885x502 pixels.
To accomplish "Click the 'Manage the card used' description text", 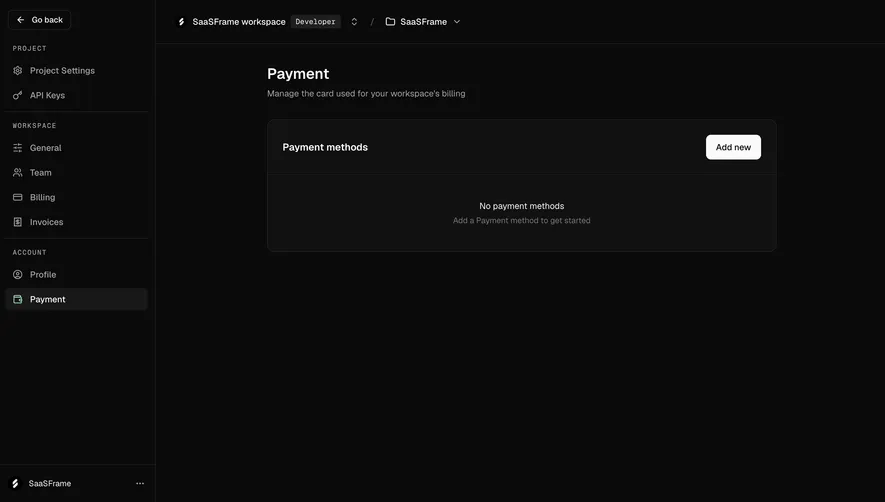I will [366, 94].
